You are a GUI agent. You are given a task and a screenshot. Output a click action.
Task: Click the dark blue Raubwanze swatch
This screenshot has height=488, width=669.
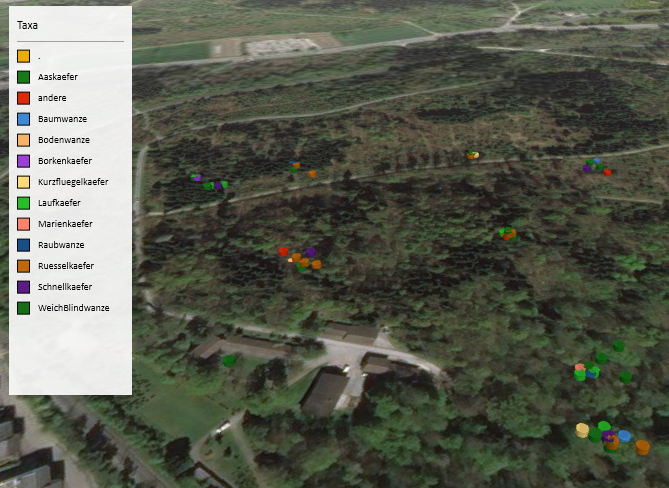click(x=23, y=245)
